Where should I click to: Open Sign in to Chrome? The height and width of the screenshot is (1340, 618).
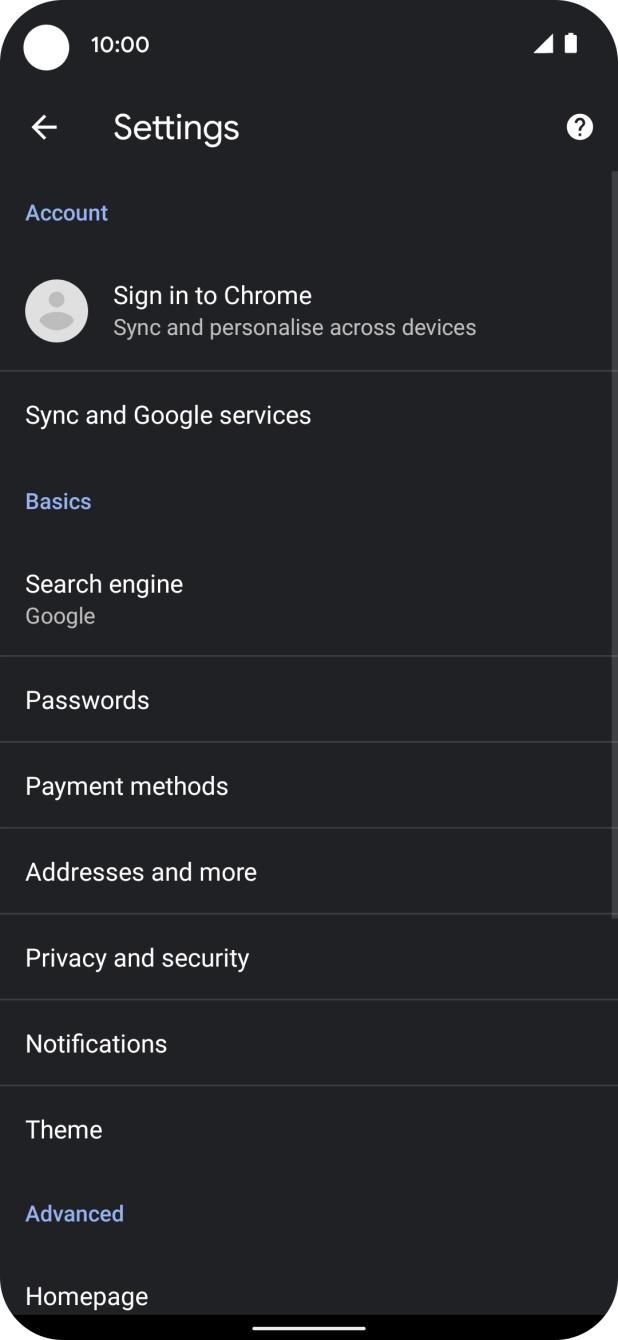(x=212, y=295)
